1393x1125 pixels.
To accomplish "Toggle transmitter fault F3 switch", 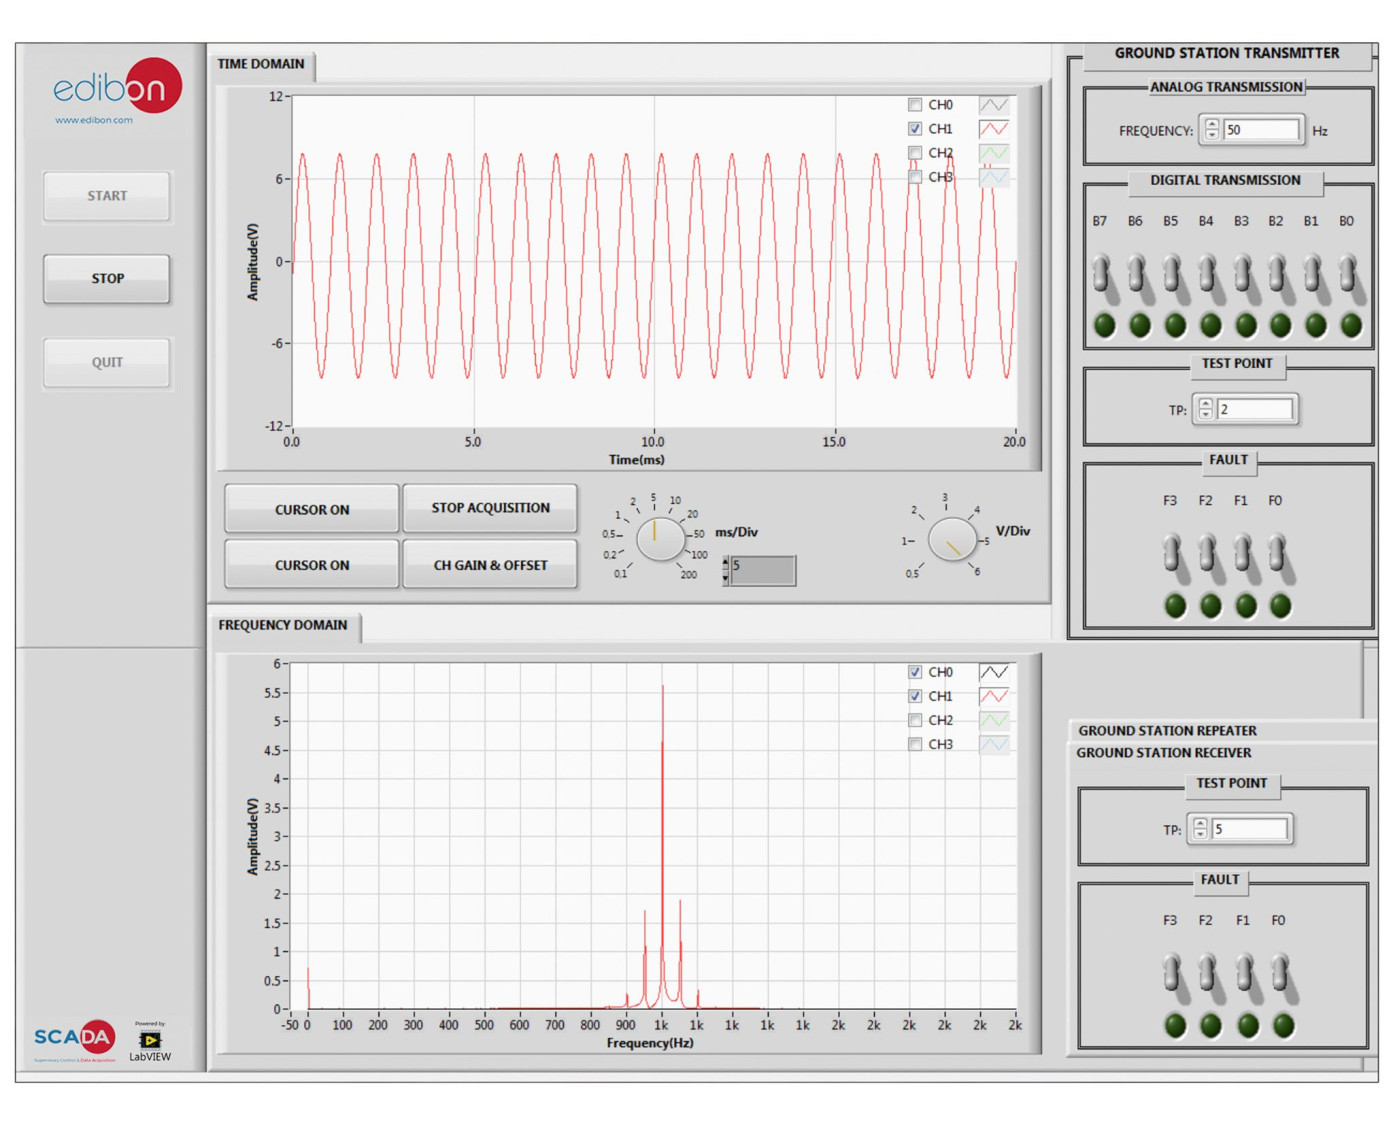I will click(x=1172, y=554).
